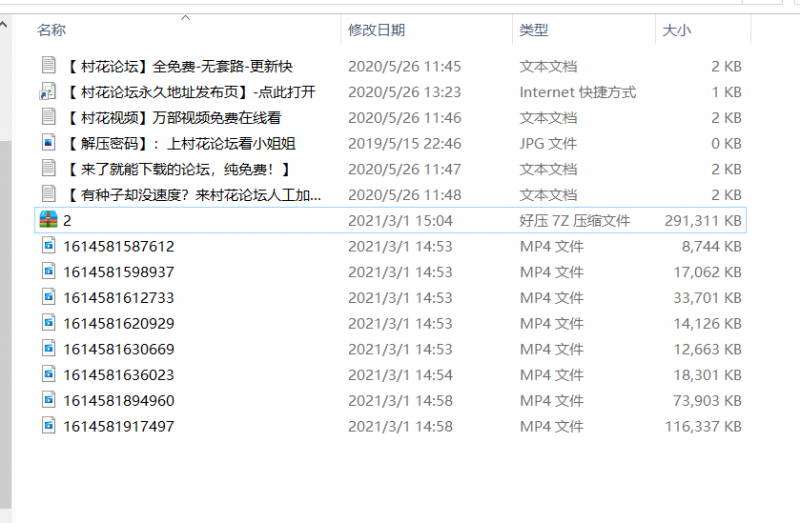Click the text document icon for 全免费-无套路-更新快
Screen dimensions: 800x523
[x=48, y=66]
